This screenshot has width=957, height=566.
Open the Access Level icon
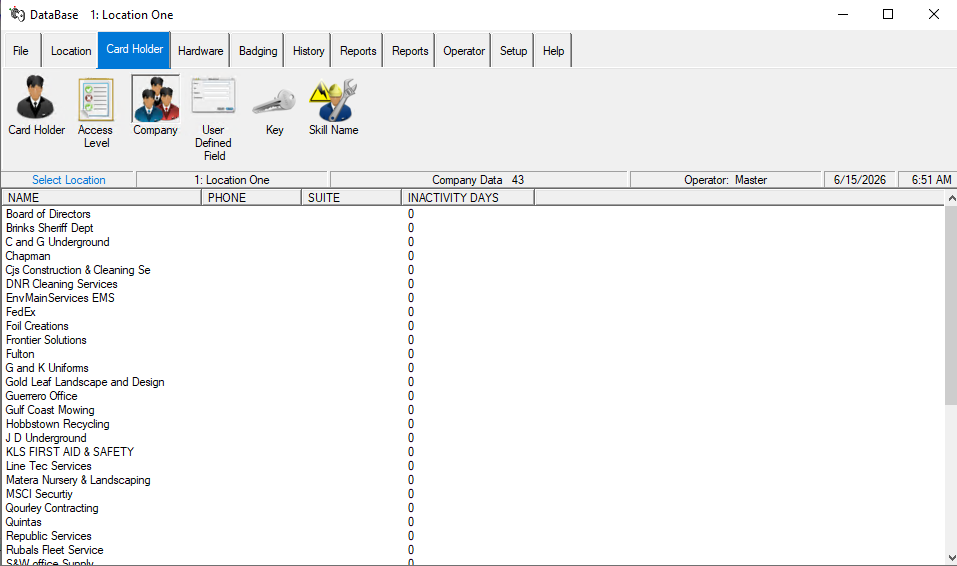pyautogui.click(x=96, y=112)
